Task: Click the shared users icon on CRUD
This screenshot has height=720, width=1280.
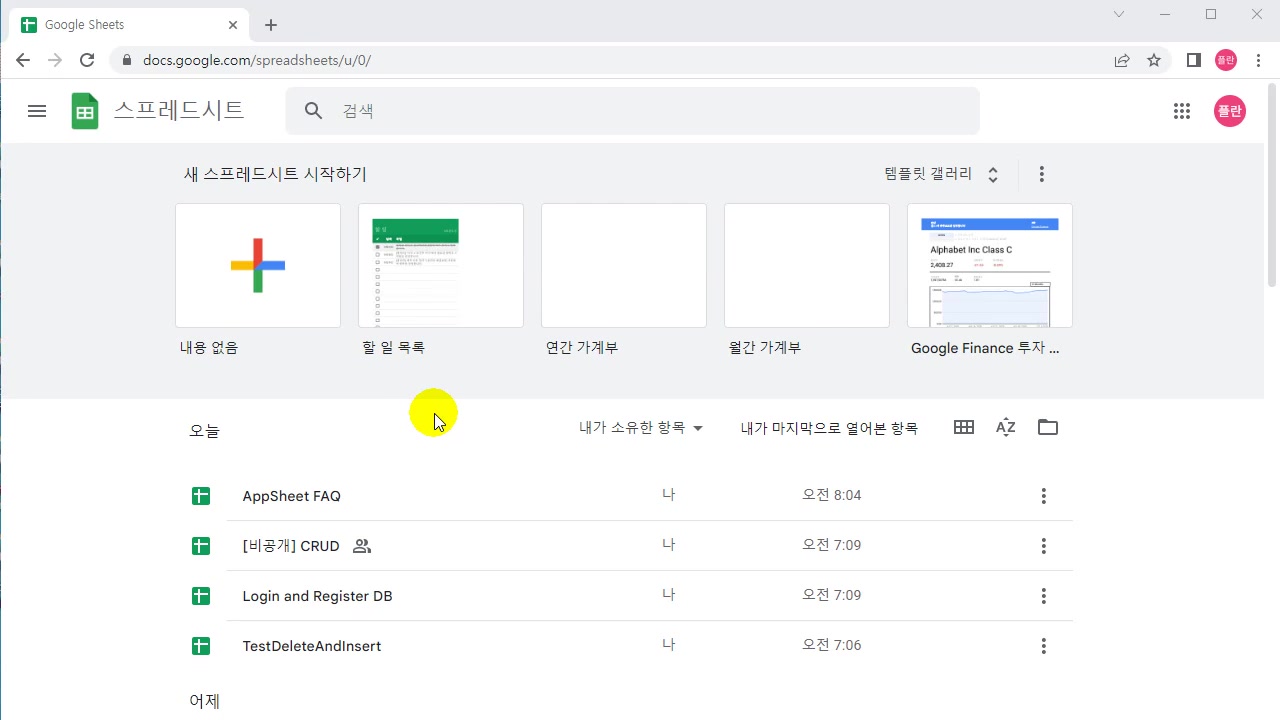Action: [361, 546]
